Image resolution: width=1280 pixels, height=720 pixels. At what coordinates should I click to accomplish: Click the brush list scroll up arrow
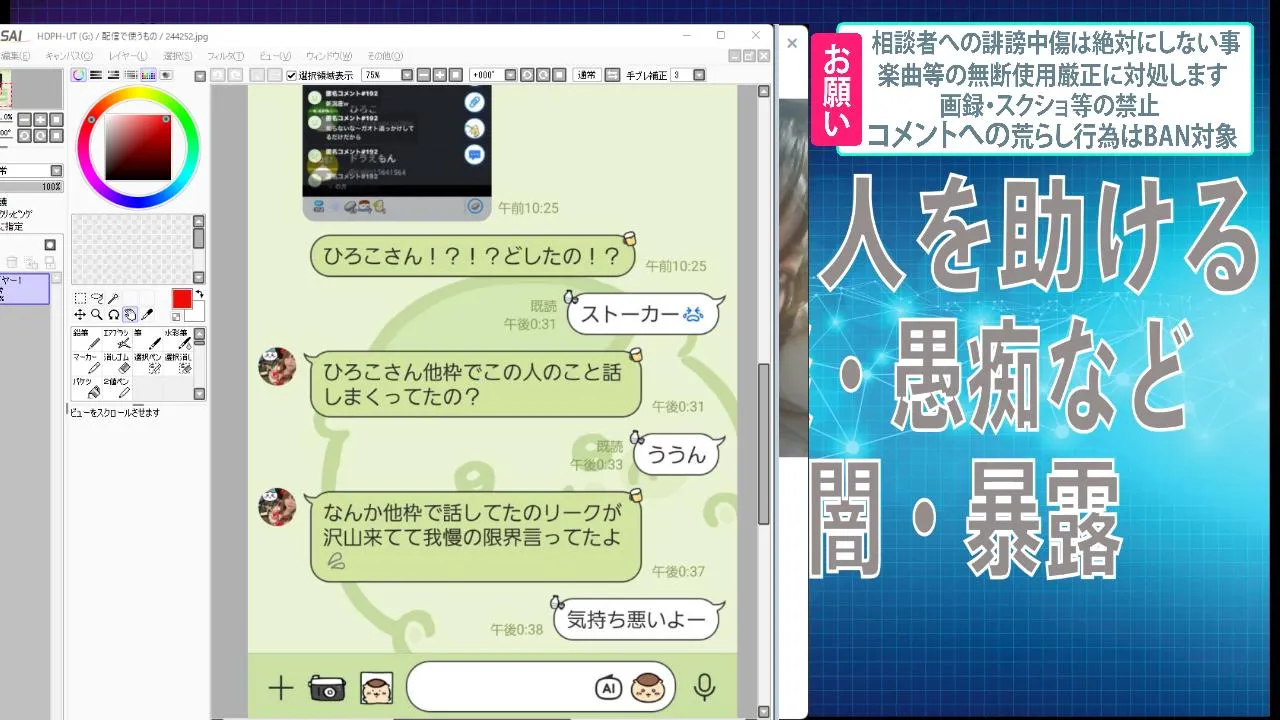point(199,334)
